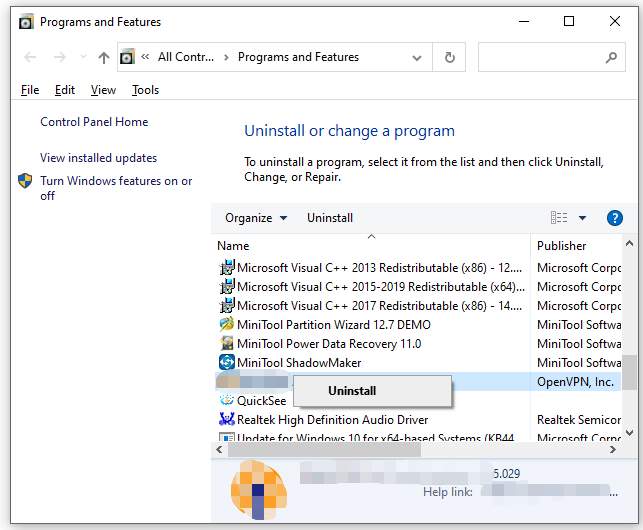
Task: Choose Uninstall from the context menu
Action: coord(352,391)
